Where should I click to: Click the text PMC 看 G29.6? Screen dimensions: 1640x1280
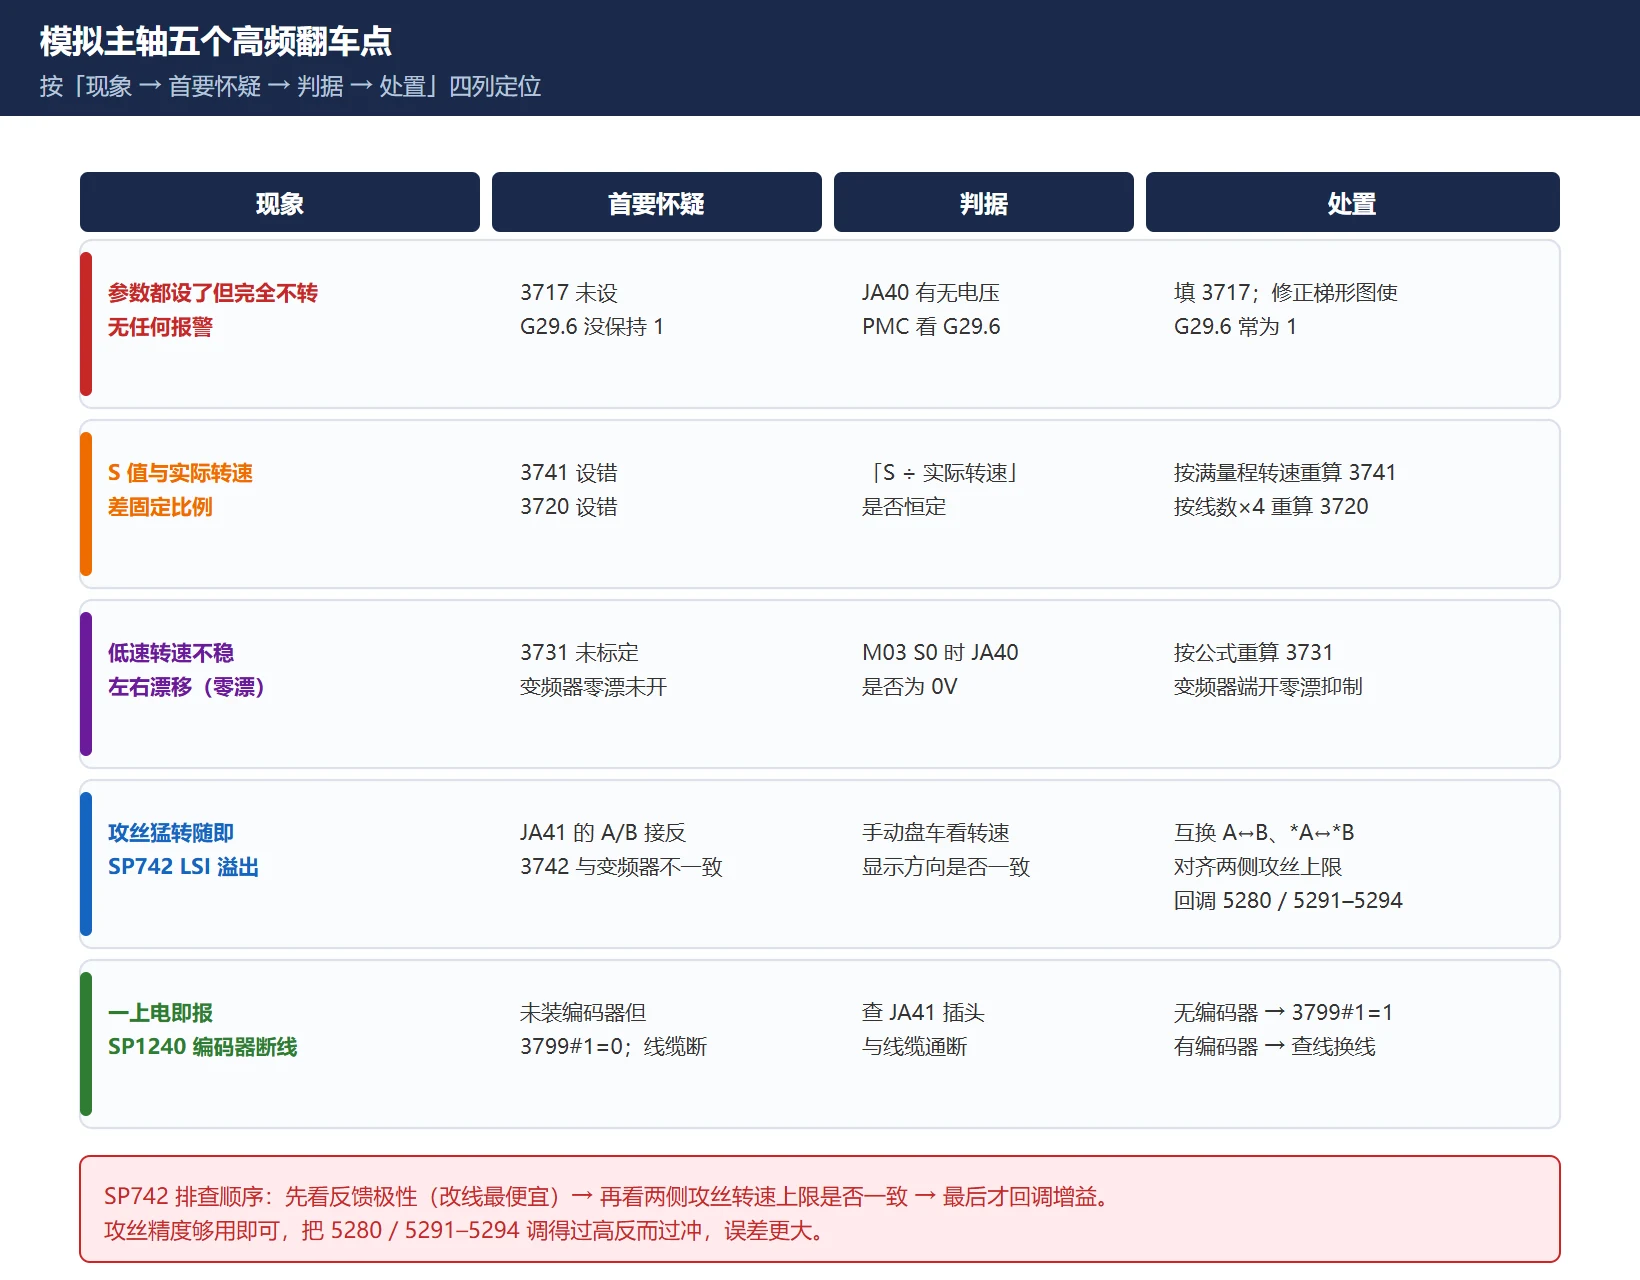pos(931,327)
